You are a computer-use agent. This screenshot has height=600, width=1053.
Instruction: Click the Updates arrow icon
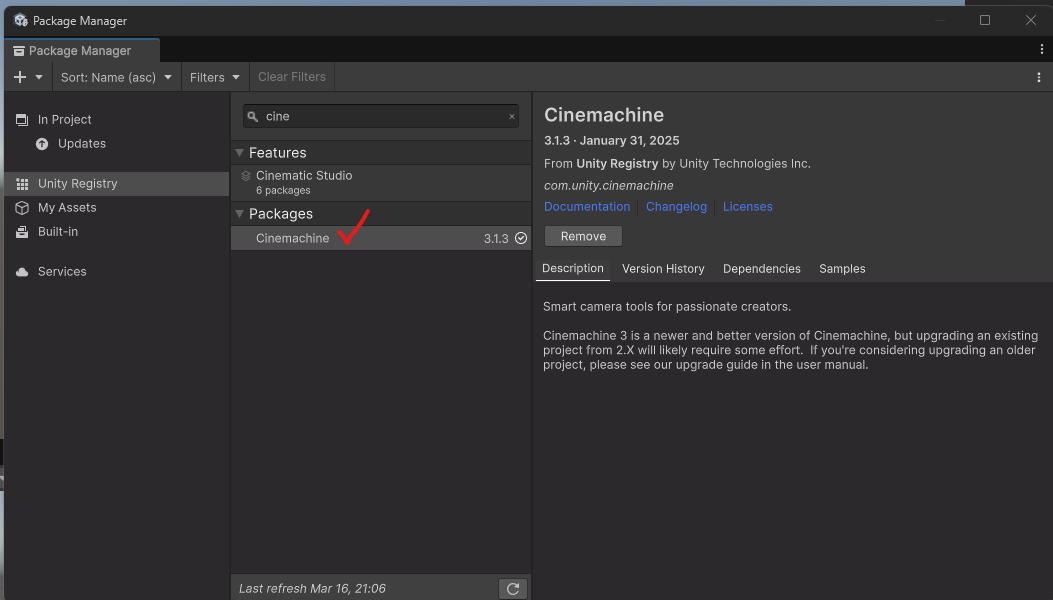(x=42, y=144)
